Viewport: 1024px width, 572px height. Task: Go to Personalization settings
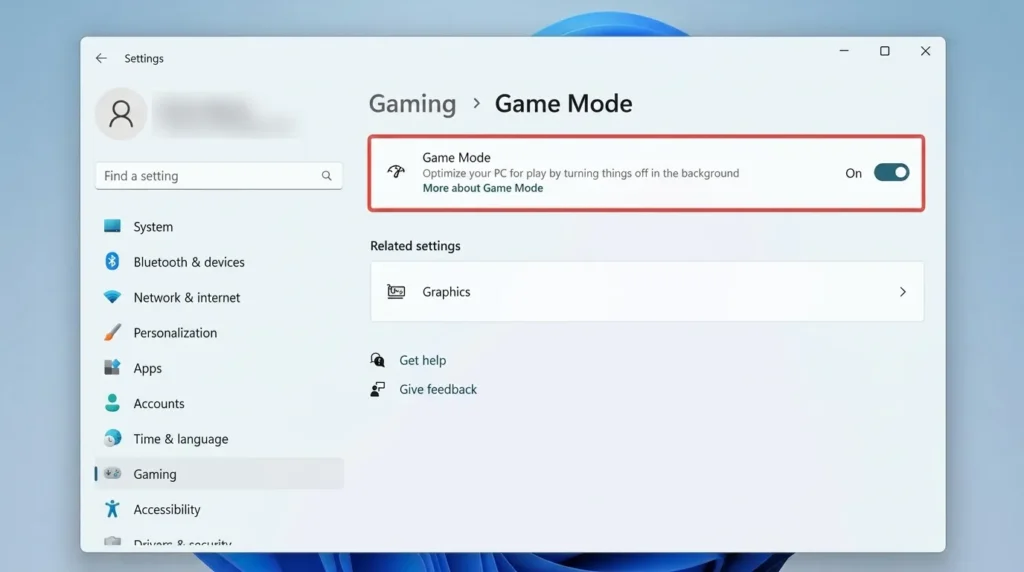coord(219,332)
